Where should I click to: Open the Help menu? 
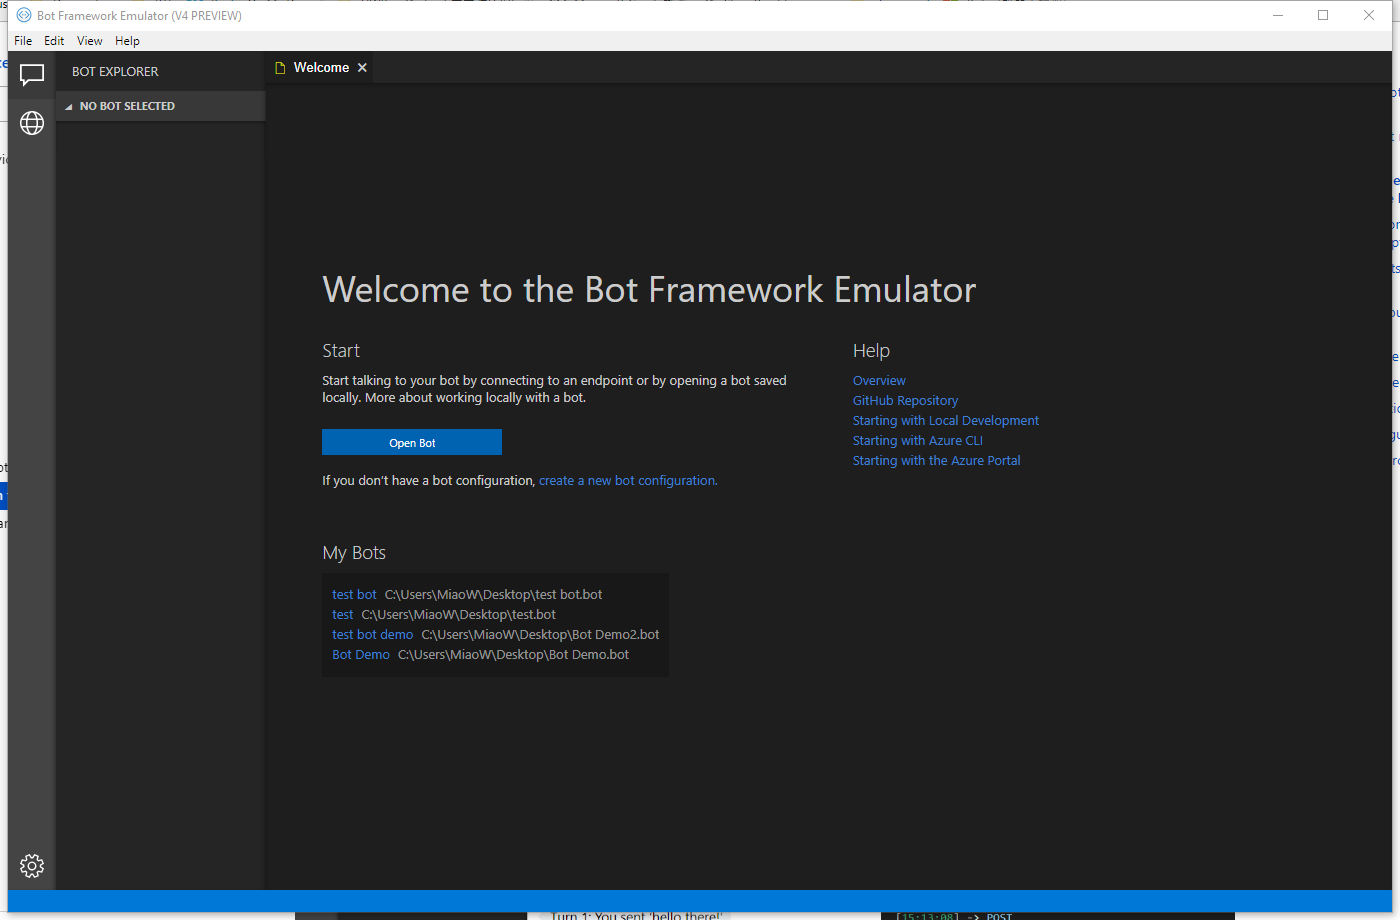coord(127,41)
